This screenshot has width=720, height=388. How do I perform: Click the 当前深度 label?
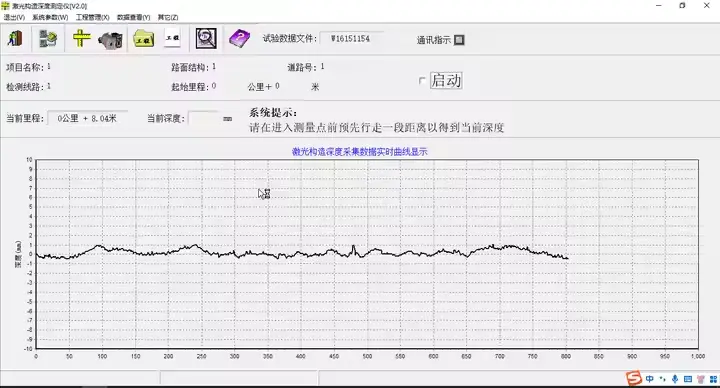pyautogui.click(x=166, y=118)
